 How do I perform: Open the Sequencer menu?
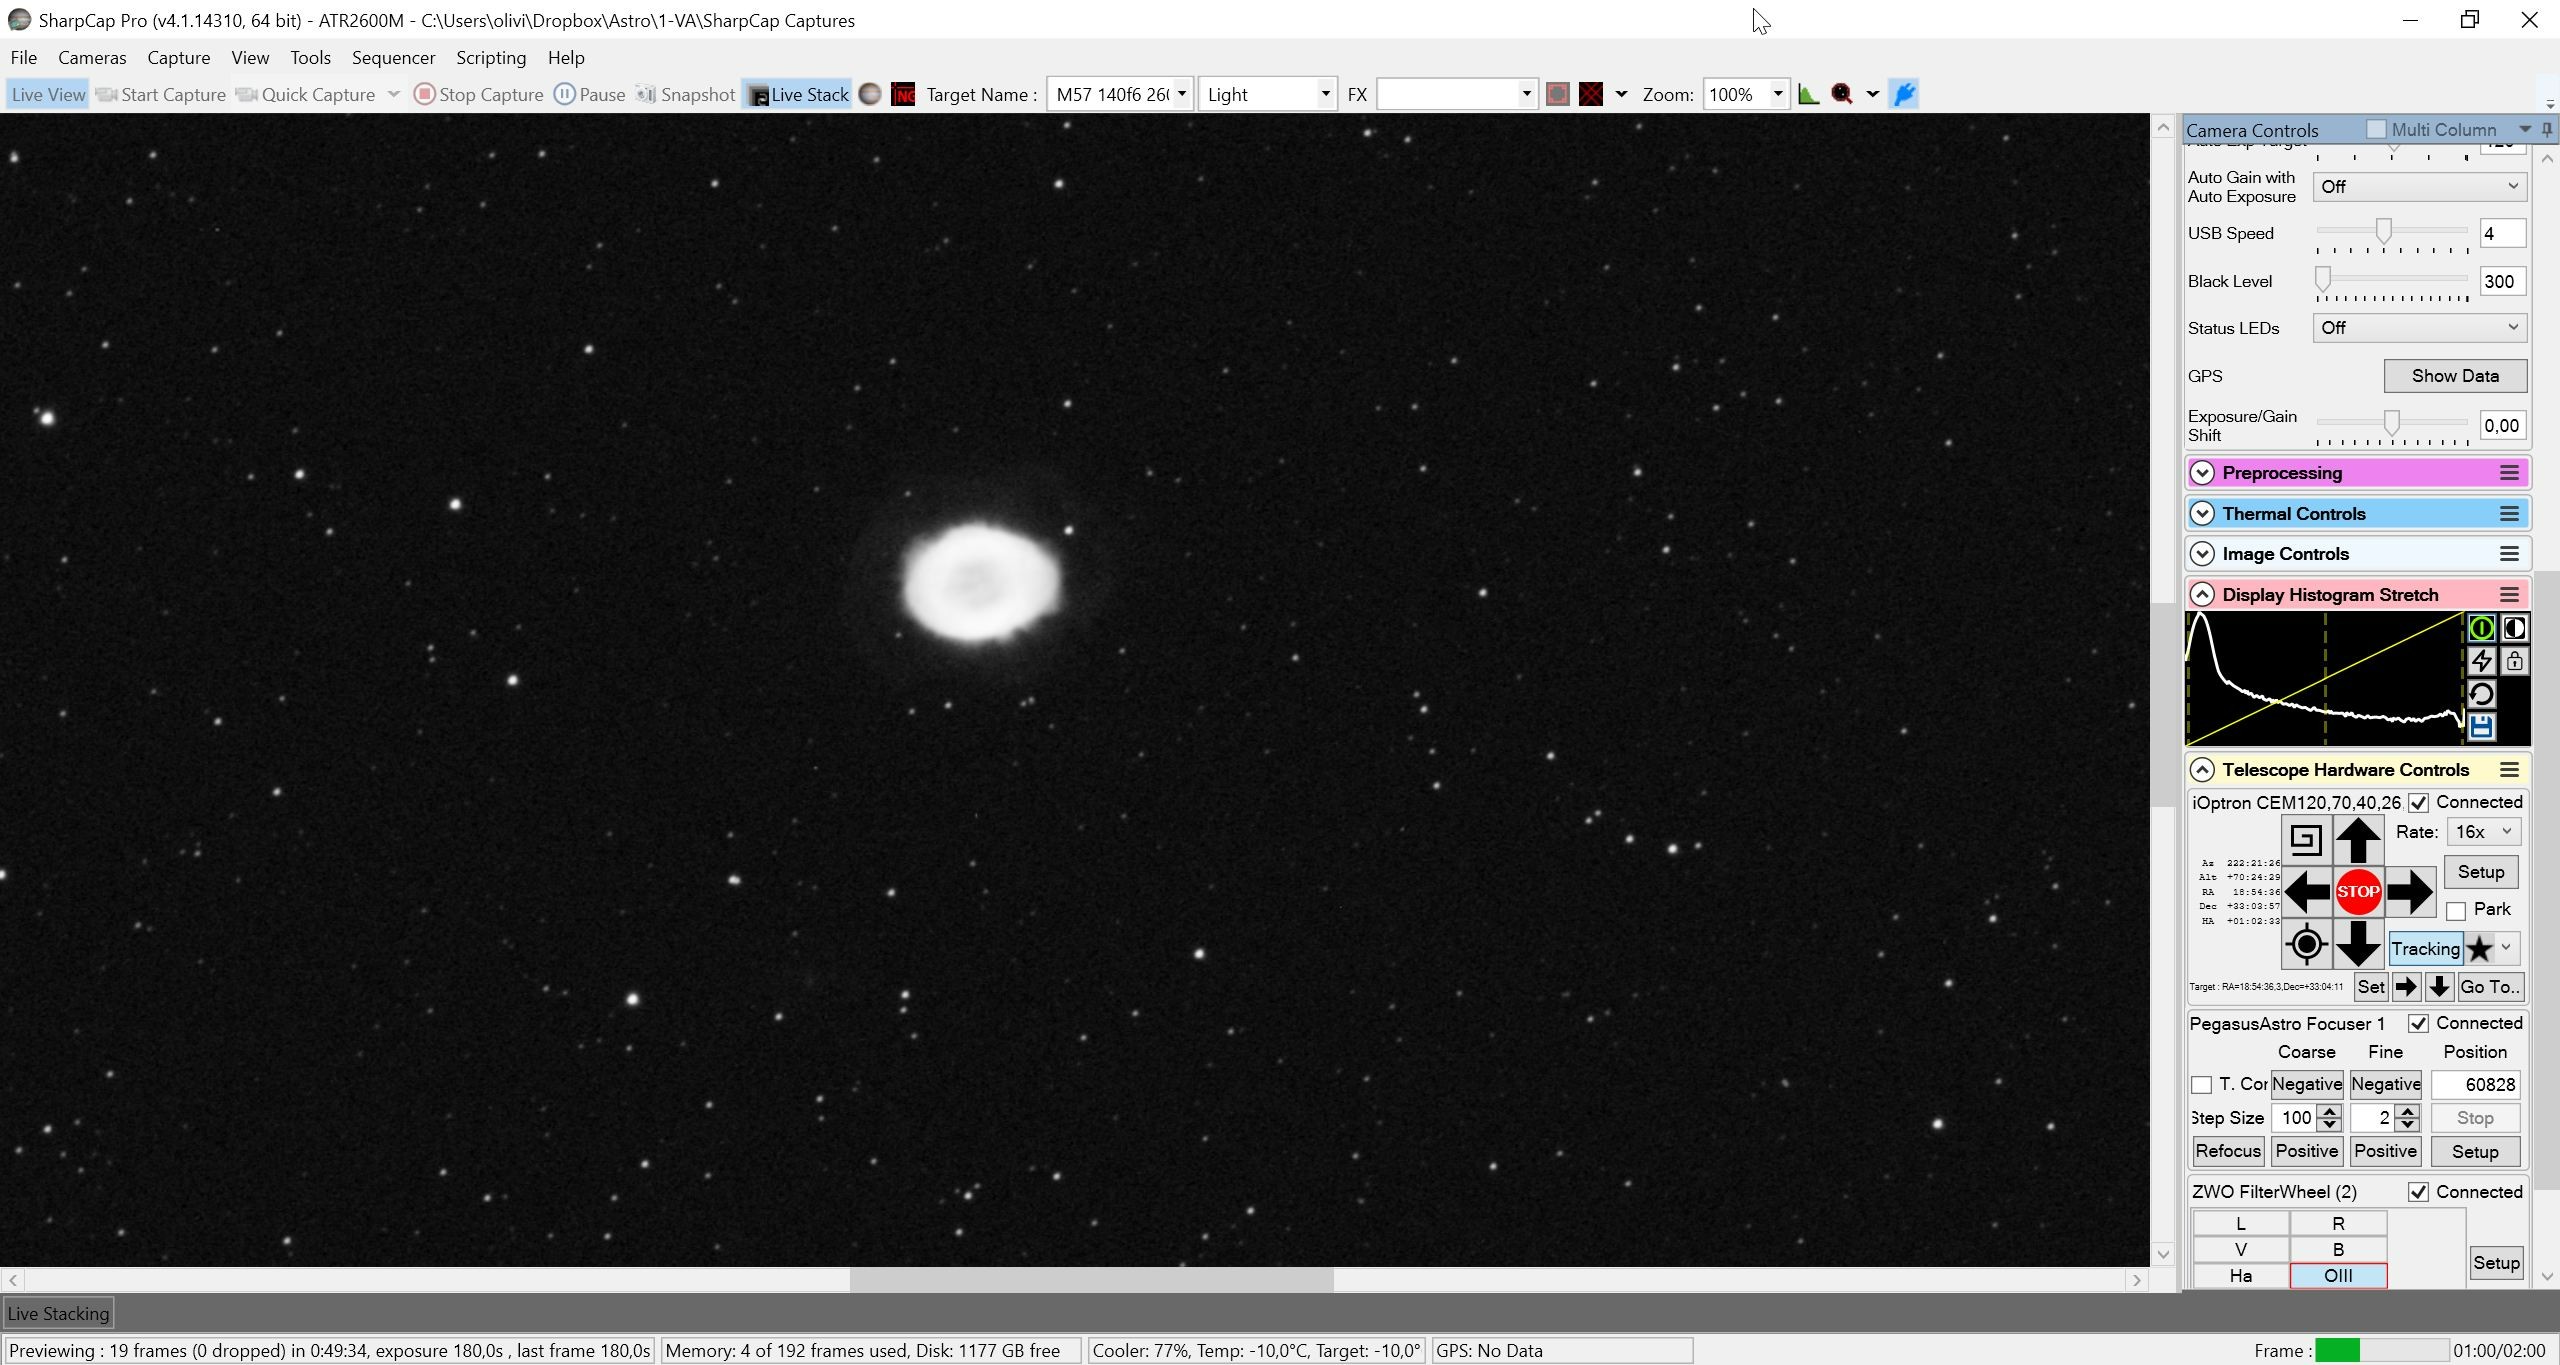click(x=393, y=58)
